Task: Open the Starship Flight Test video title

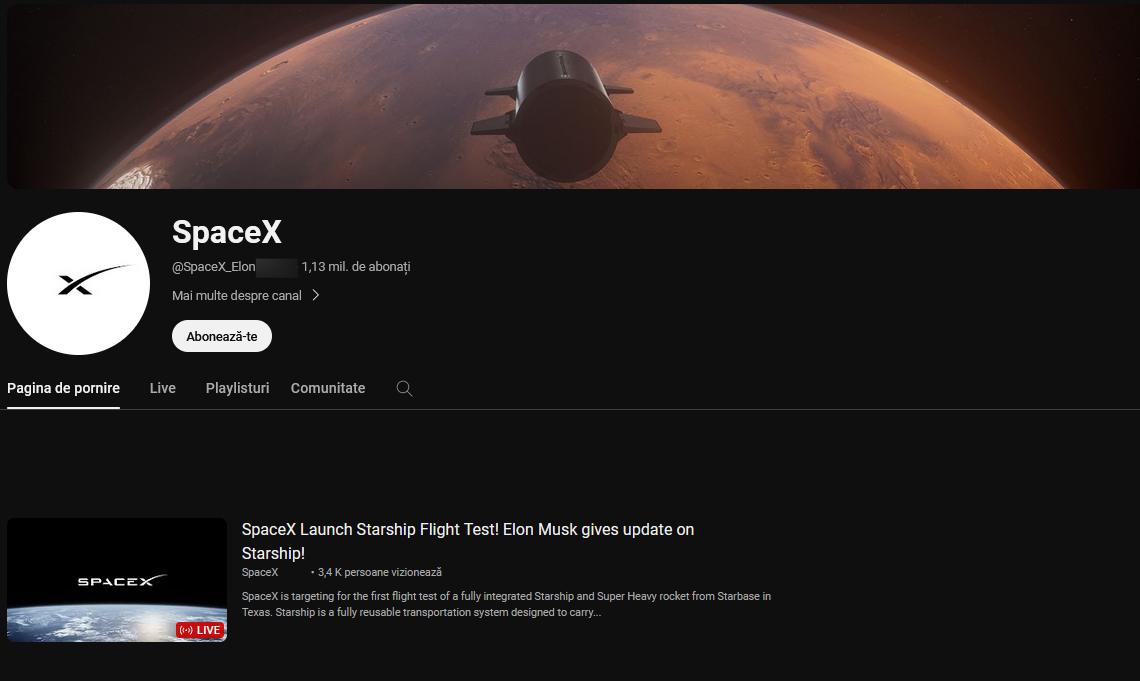Action: pos(467,541)
